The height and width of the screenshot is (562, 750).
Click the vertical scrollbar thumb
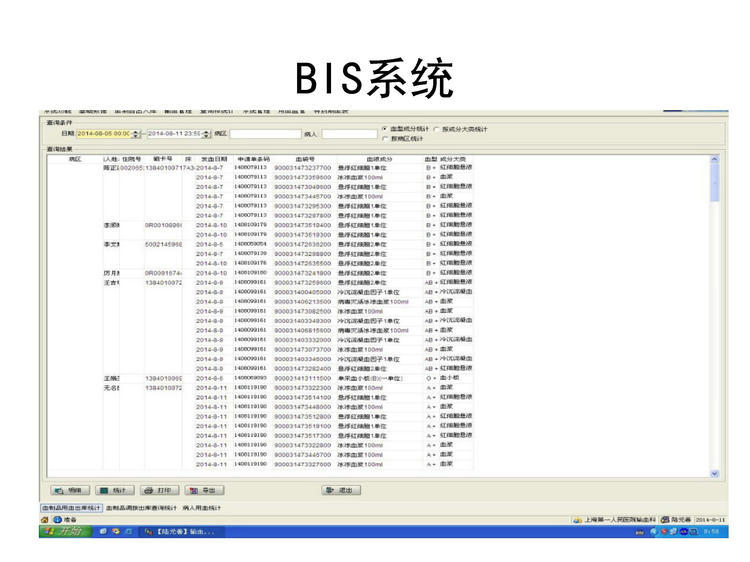pyautogui.click(x=715, y=182)
